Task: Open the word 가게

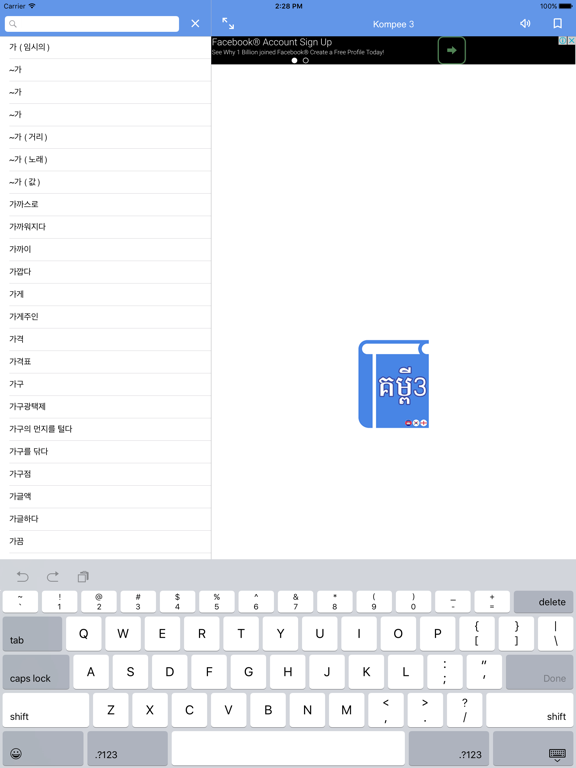Action: [x=105, y=294]
